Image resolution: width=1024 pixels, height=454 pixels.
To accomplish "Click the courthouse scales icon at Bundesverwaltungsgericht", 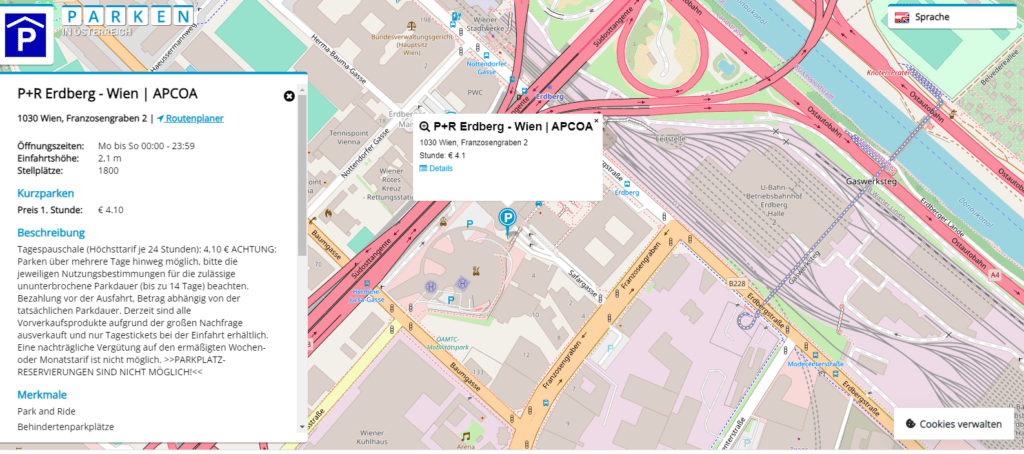I will point(410,28).
